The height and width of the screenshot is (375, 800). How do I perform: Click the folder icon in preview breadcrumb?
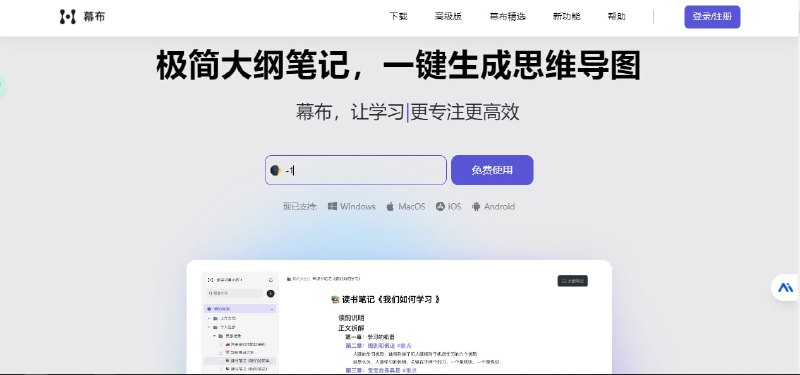click(289, 279)
